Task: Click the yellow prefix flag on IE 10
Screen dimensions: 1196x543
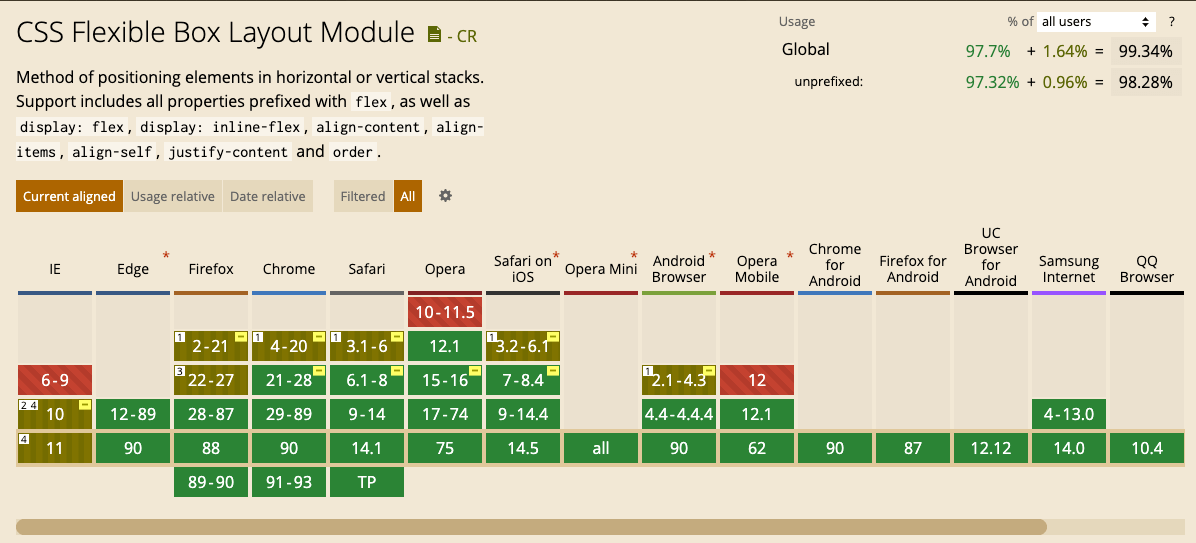Action: (85, 404)
